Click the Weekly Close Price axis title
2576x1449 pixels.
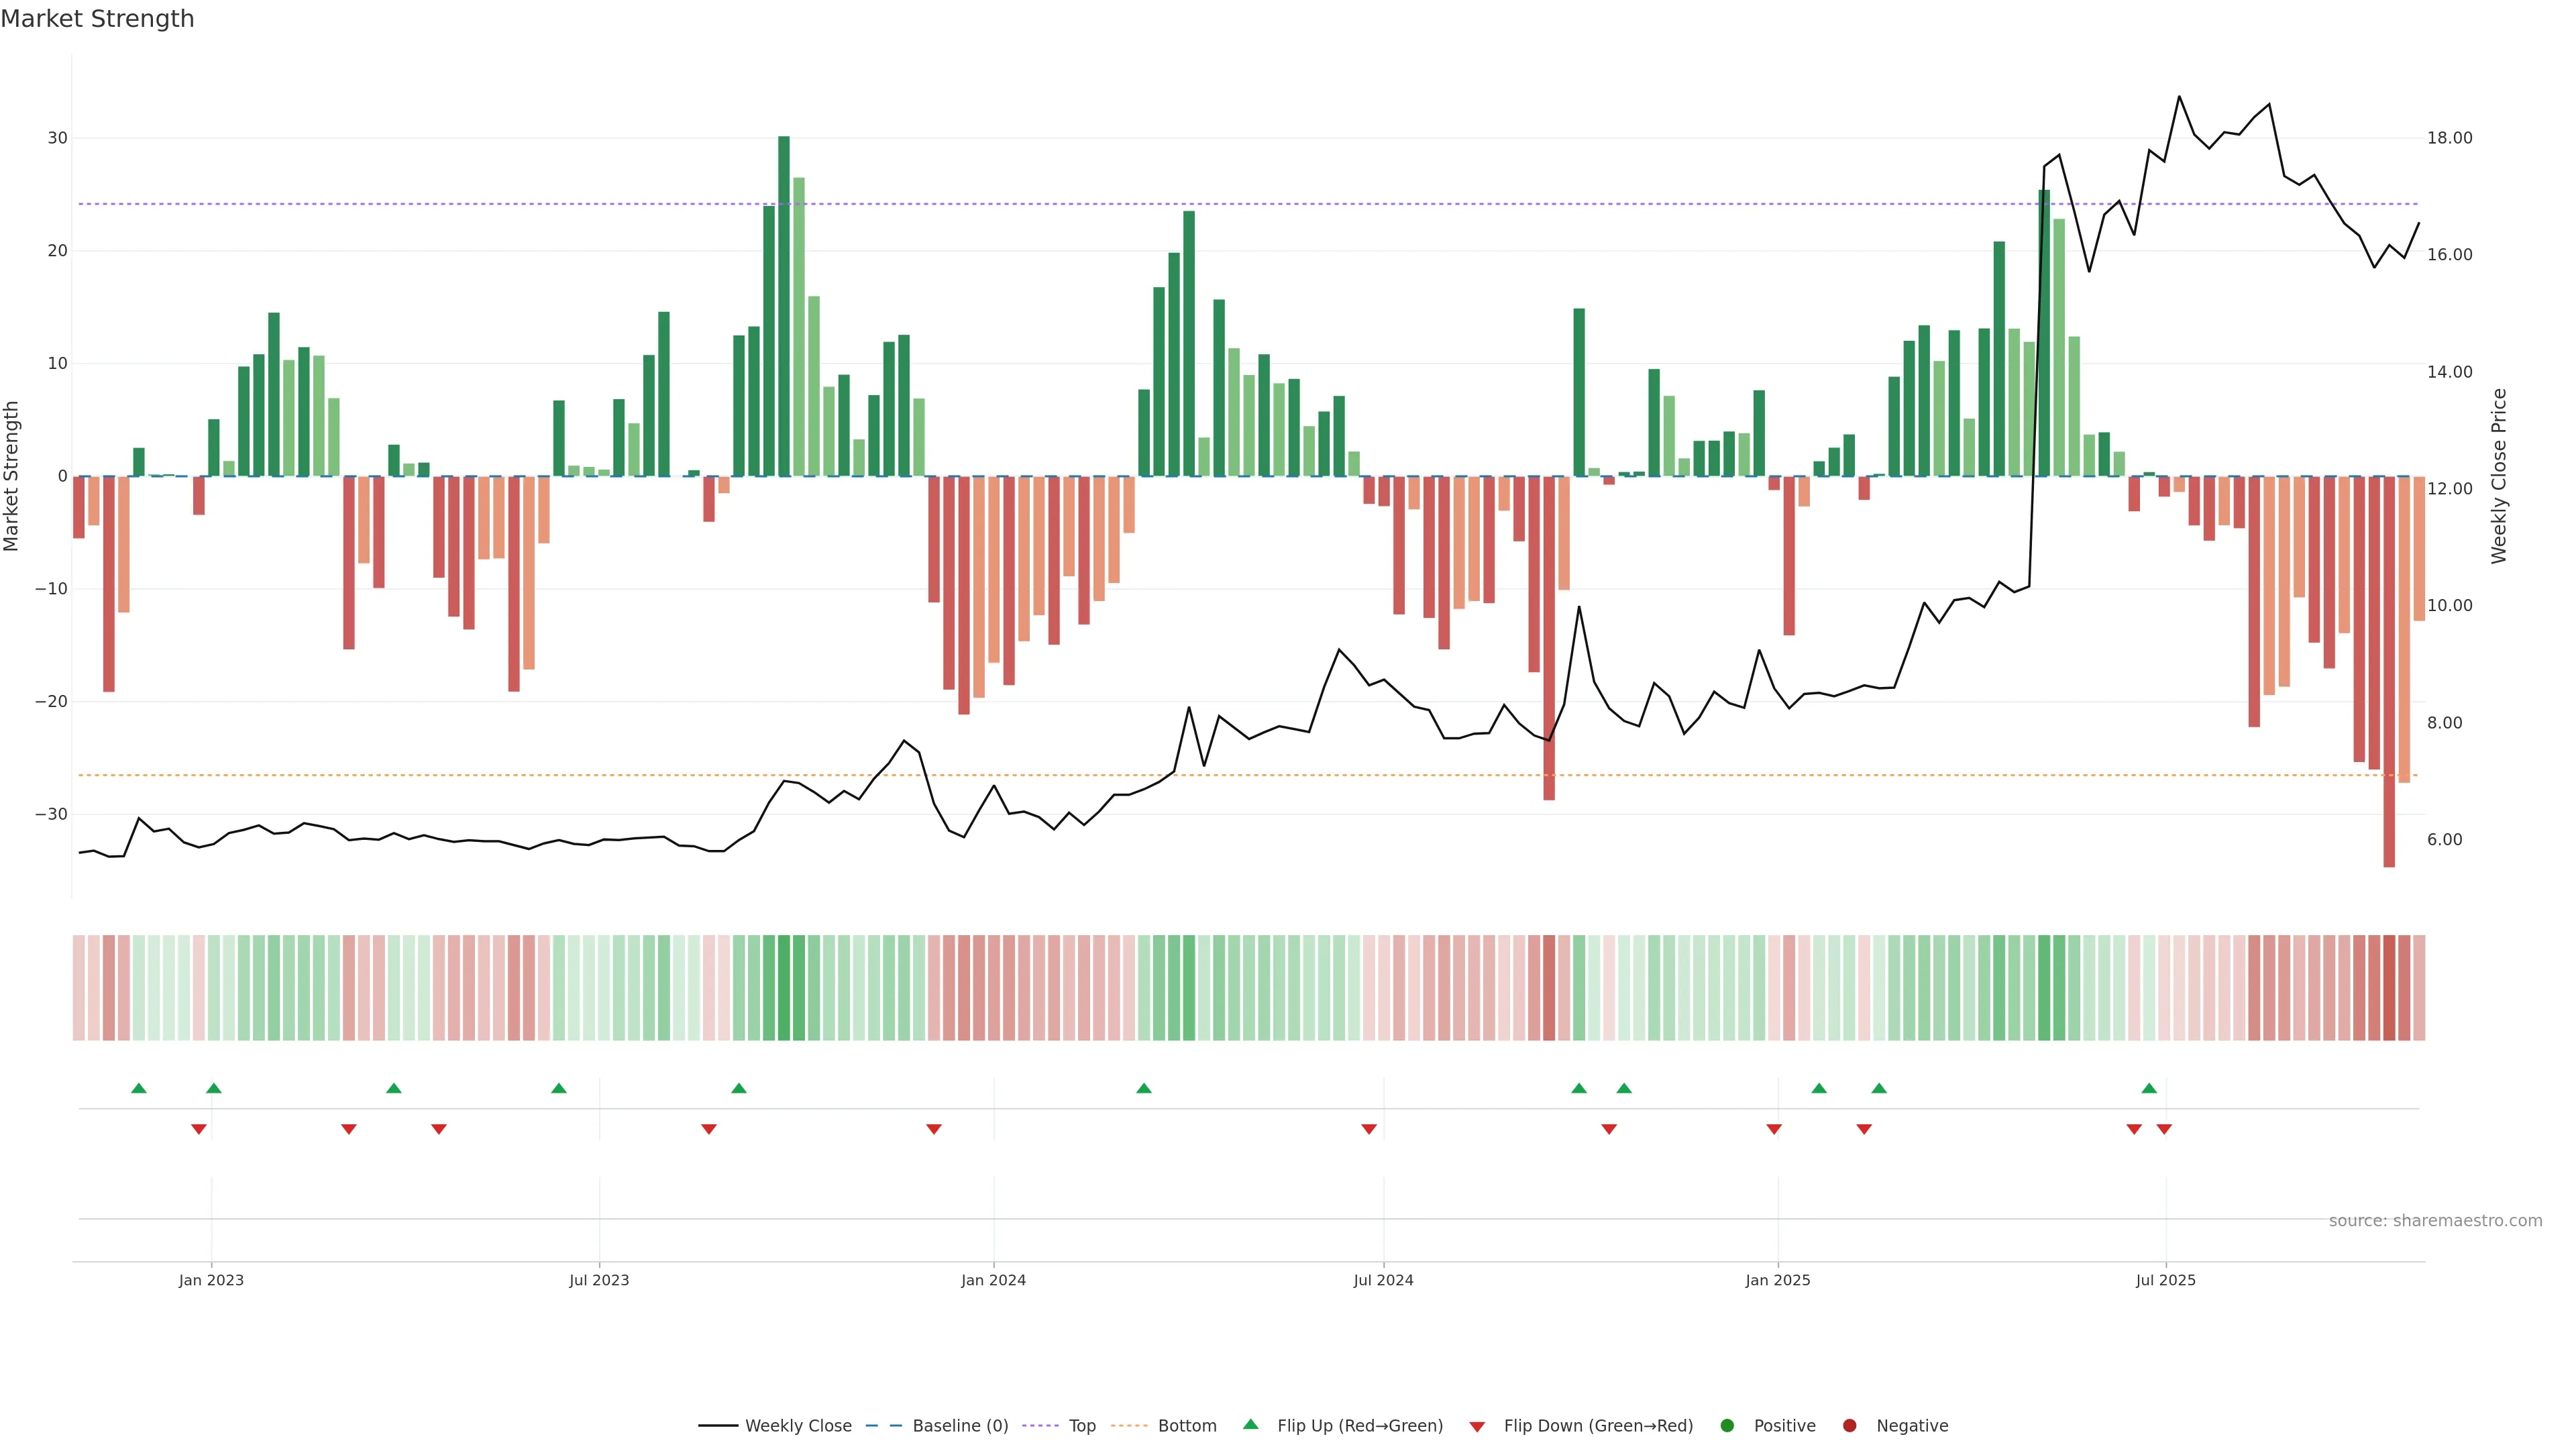point(2499,476)
